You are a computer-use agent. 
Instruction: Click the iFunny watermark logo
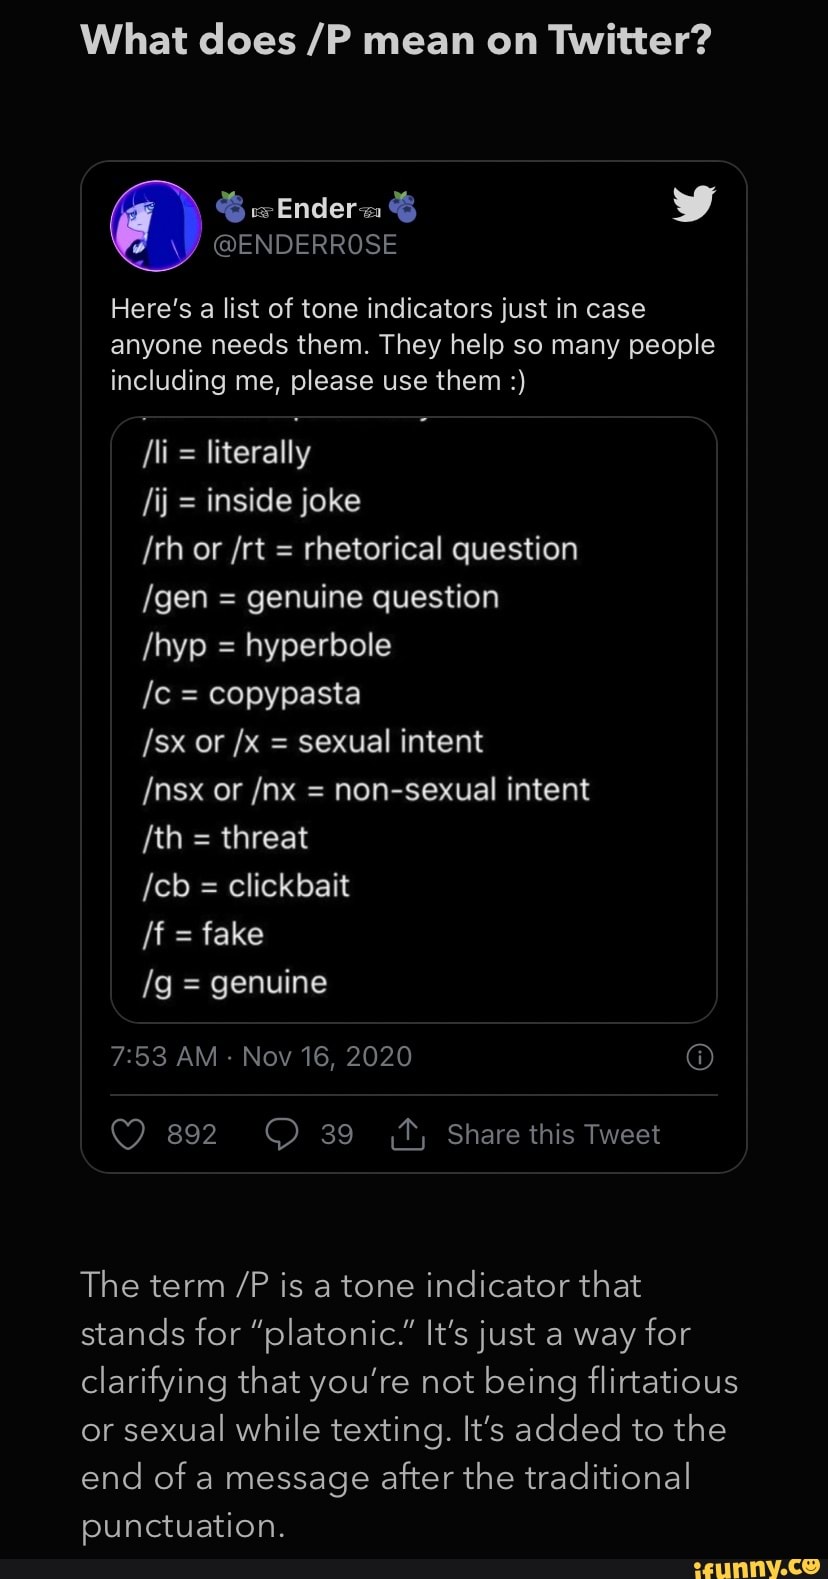pos(758,1565)
